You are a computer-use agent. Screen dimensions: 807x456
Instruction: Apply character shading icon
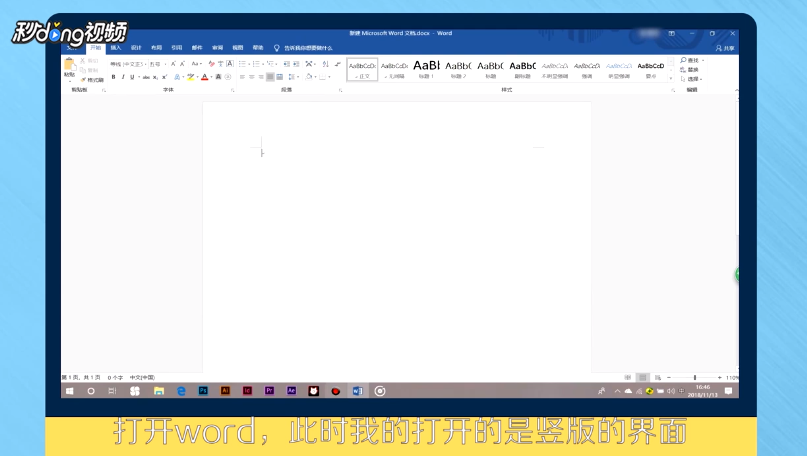218,77
